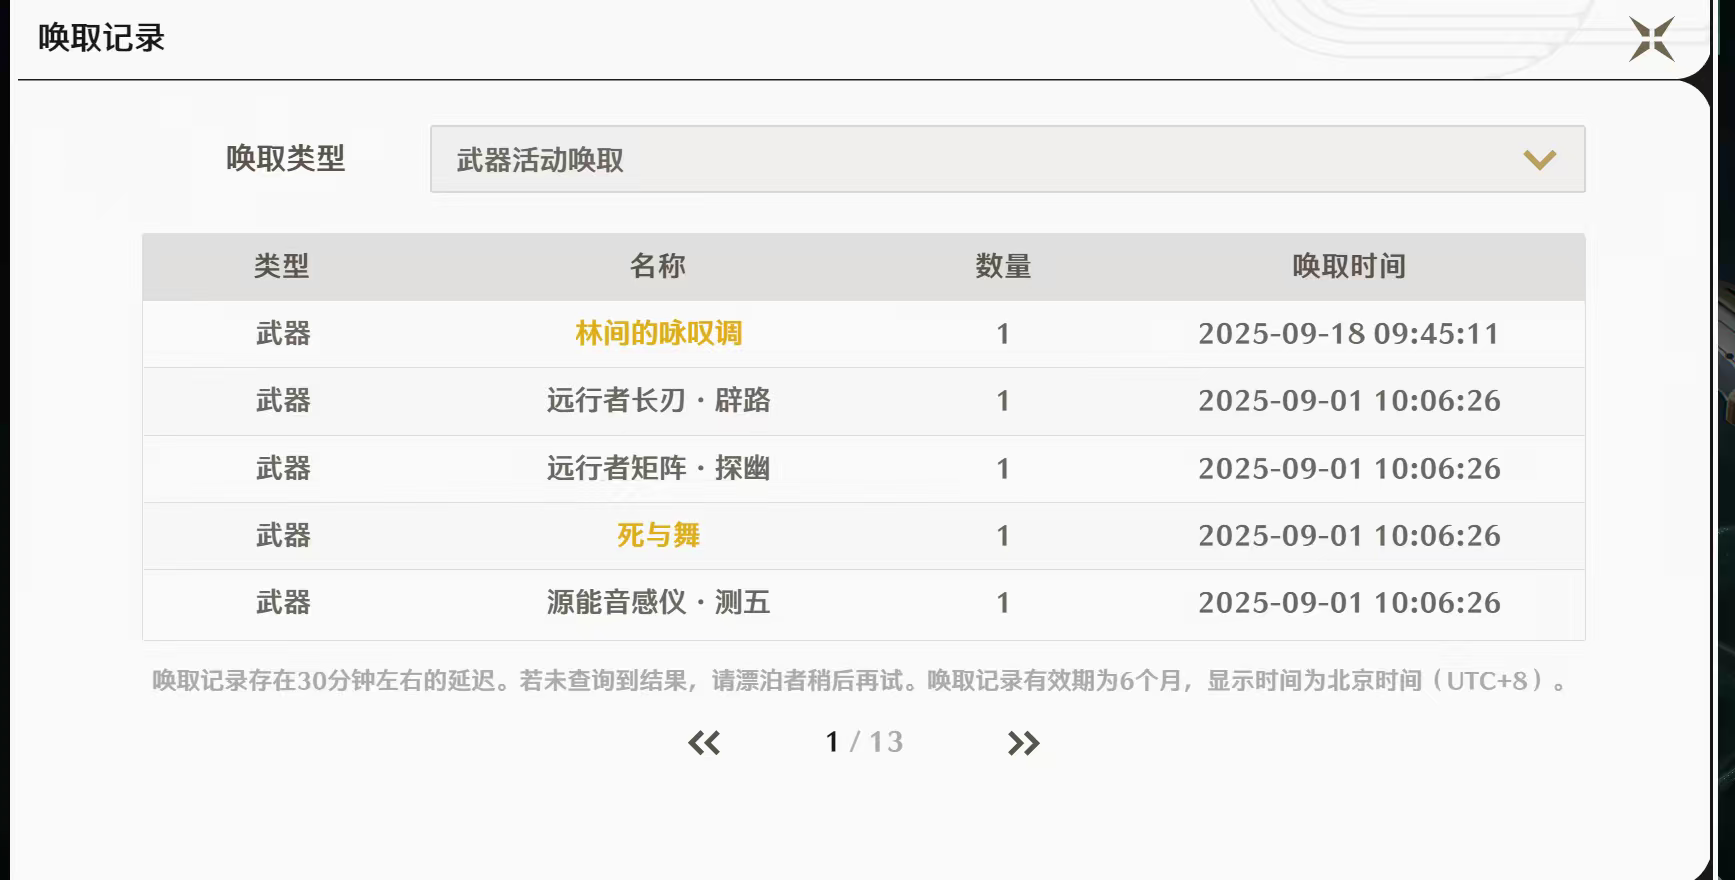
Task: Click the 唤取记录 title text
Action: [x=101, y=38]
